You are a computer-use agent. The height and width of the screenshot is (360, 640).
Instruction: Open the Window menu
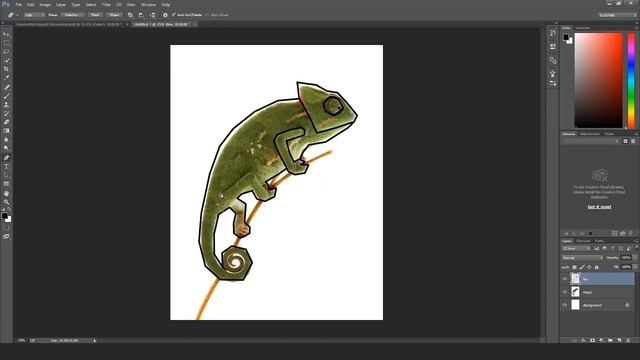(x=148, y=4)
